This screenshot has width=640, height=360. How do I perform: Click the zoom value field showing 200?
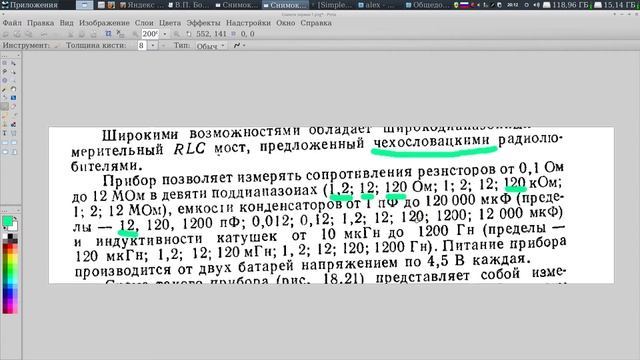point(149,34)
